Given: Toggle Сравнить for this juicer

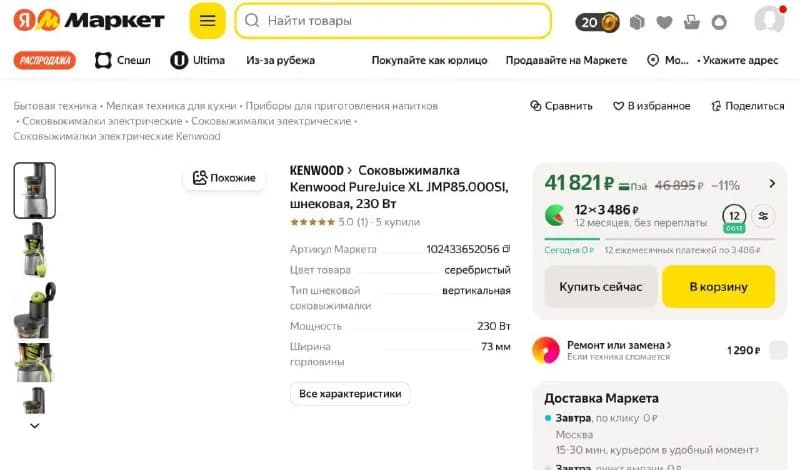Looking at the screenshot, I should pos(561,106).
